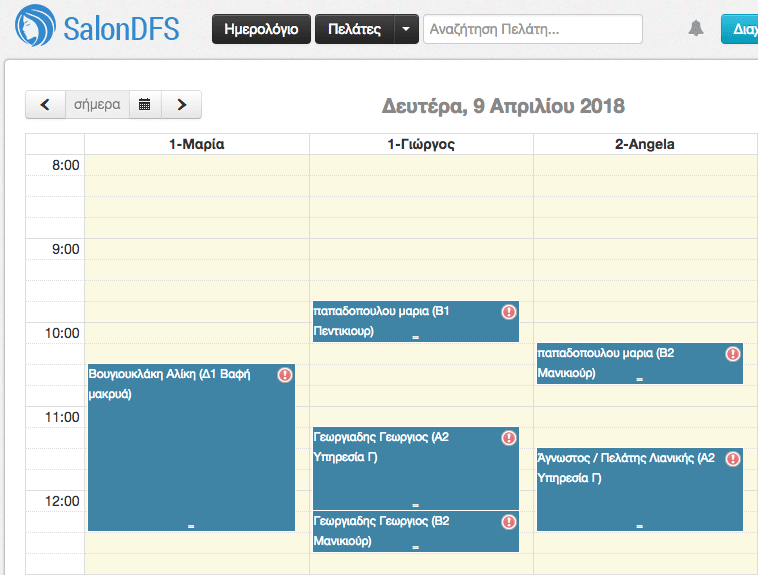Click alert icon on Γεωργιαδης Γεωργιος Β2 Μανικιούρ
The width and height of the screenshot is (758, 575).
click(509, 522)
